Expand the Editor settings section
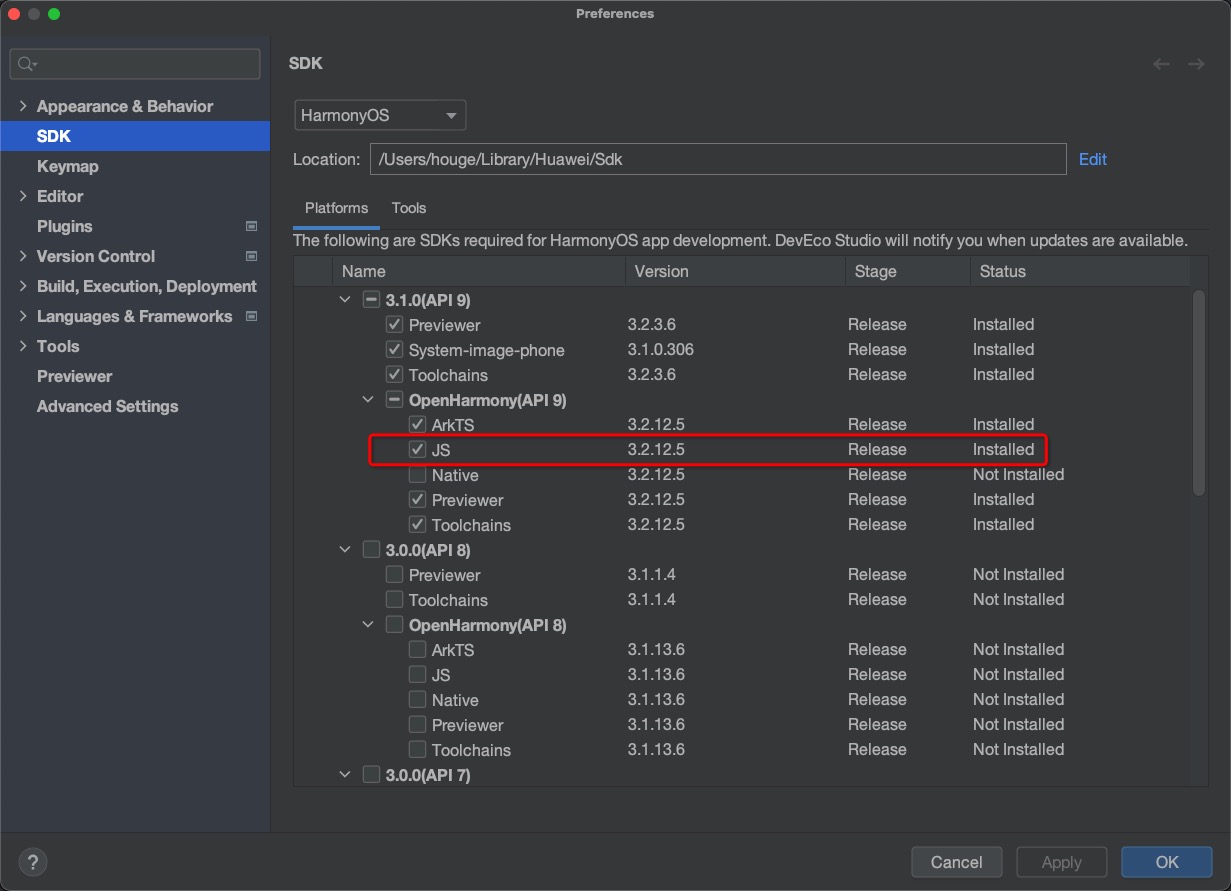Image resolution: width=1231 pixels, height=891 pixels. (x=23, y=196)
